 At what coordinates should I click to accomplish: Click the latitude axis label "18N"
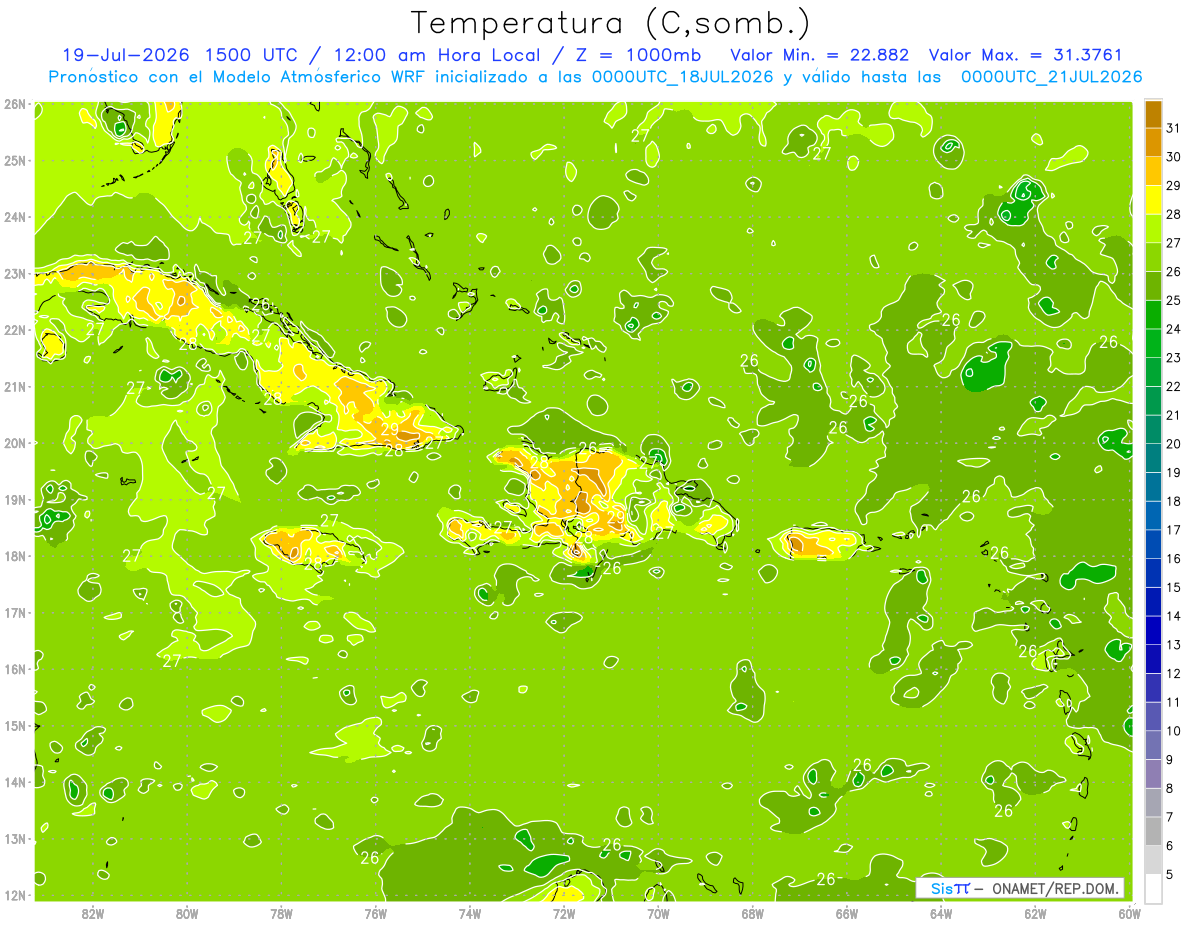(x=14, y=556)
